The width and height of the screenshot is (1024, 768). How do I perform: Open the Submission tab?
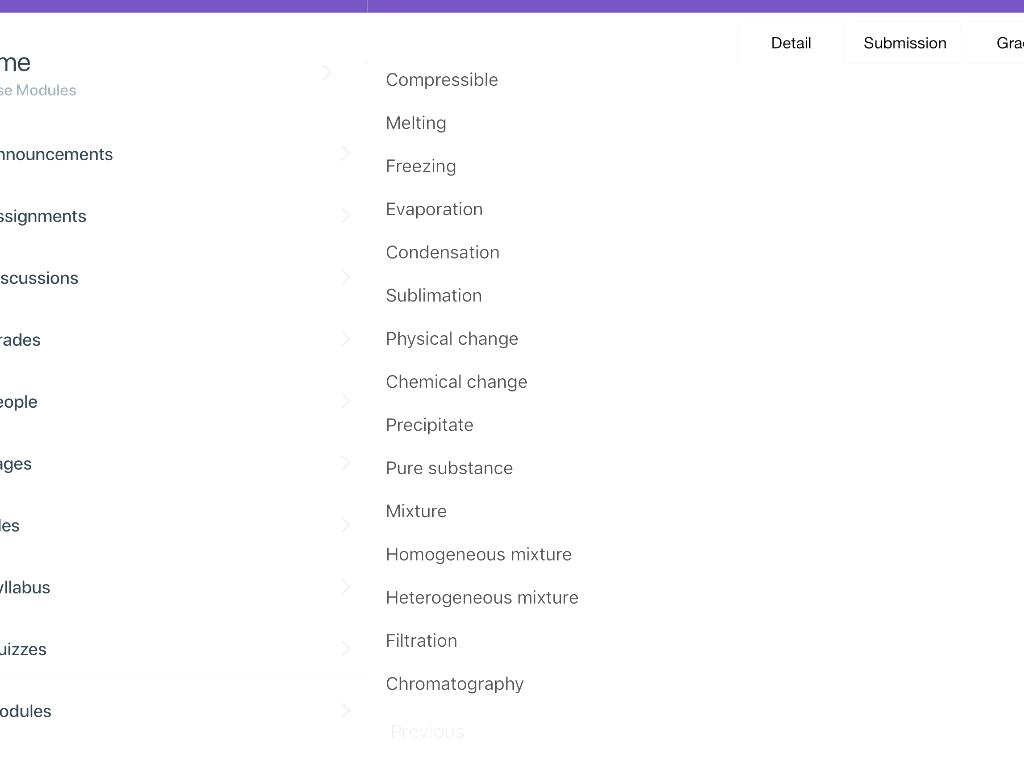coord(904,43)
